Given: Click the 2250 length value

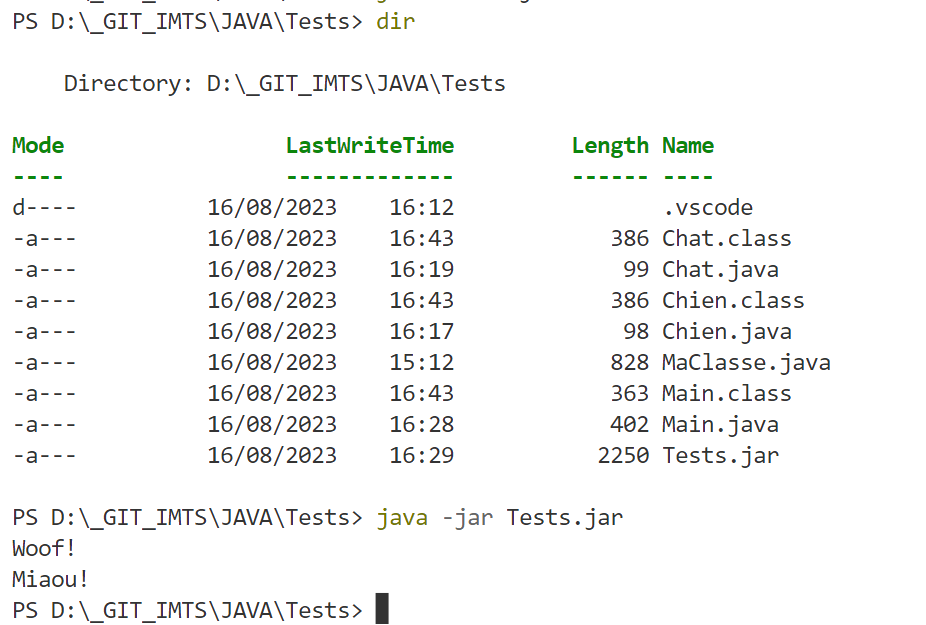Looking at the screenshot, I should click(623, 456).
